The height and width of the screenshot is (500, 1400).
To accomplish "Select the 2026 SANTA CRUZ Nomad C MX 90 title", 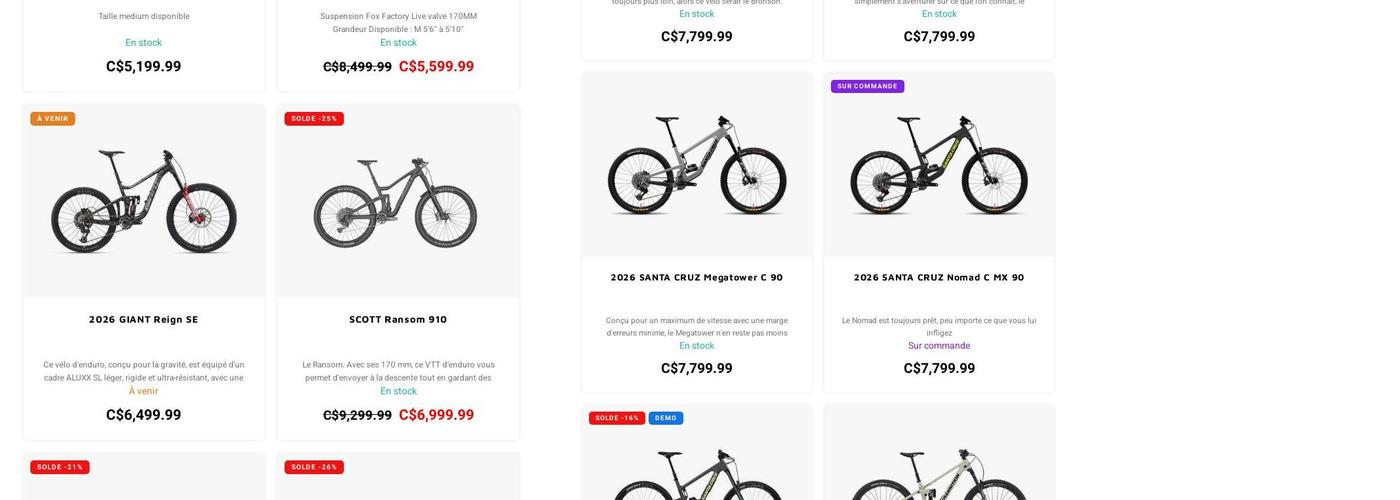I will pos(939,278).
